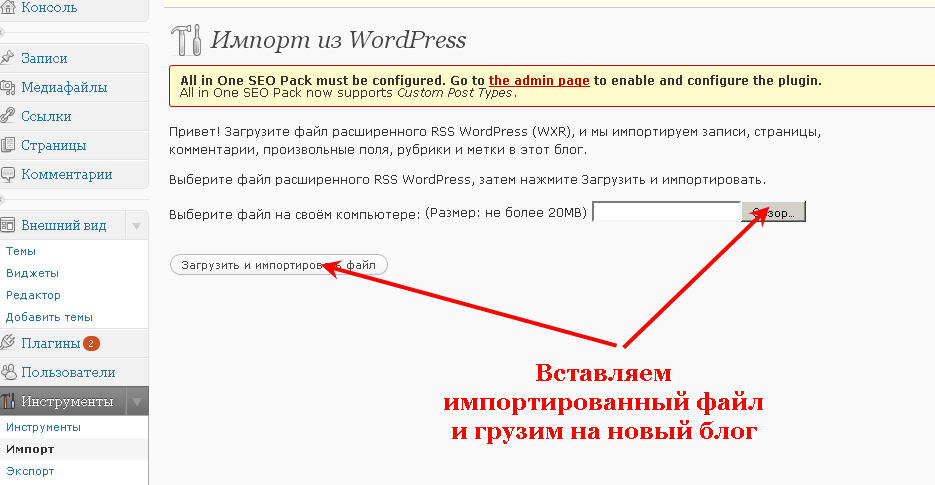Screen dimensions: 935x485
Task: Click the Ссылки chain icon
Action: pyautogui.click(x=7, y=116)
